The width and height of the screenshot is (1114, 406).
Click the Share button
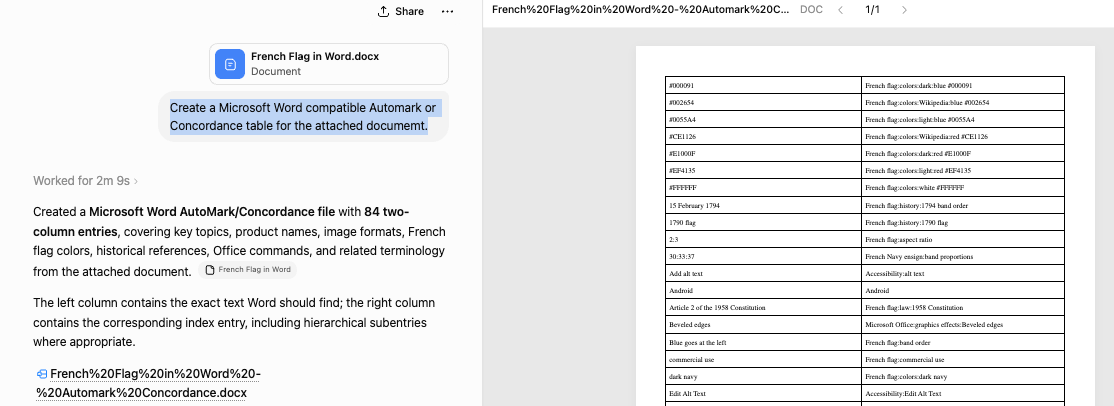coord(401,11)
